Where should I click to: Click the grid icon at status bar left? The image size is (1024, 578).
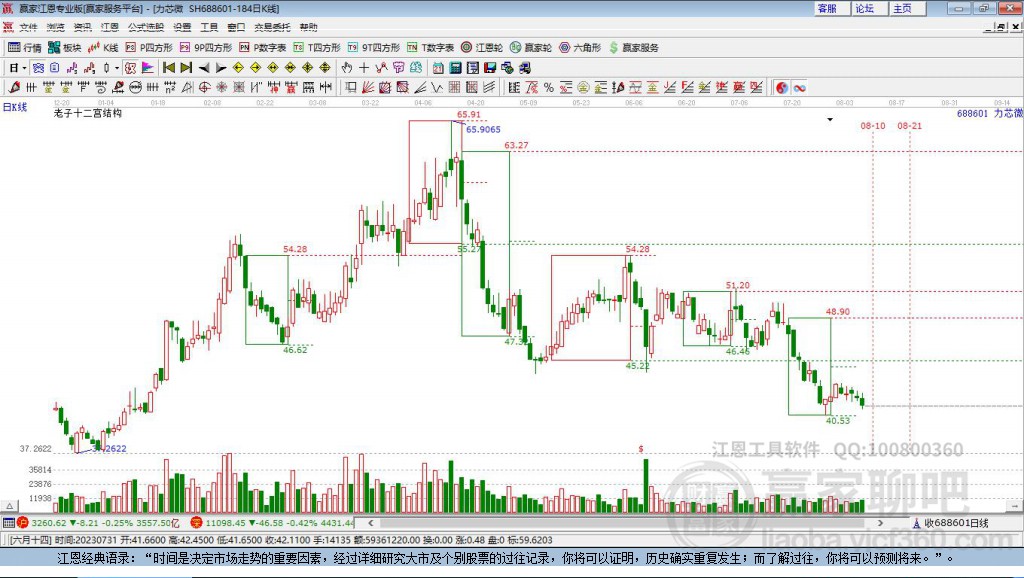(x=8, y=522)
